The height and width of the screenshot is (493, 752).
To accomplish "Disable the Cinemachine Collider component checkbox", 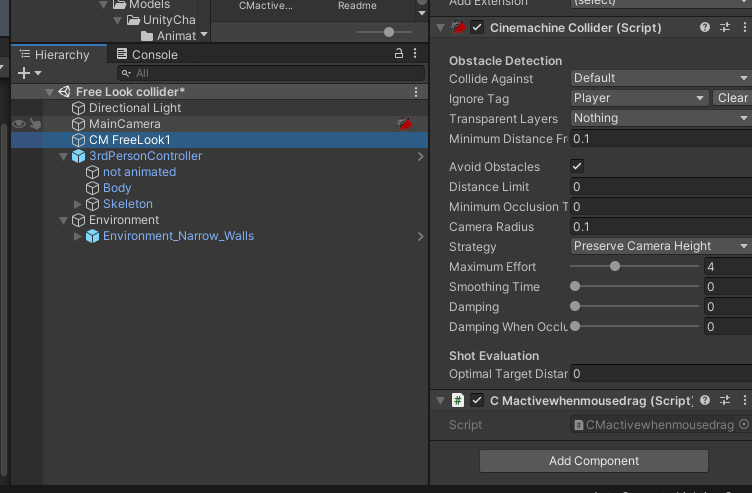I will point(477,27).
